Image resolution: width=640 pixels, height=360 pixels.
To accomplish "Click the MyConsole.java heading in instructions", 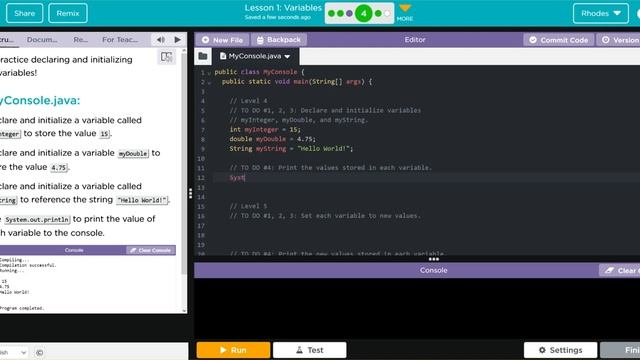I will 40,100.
